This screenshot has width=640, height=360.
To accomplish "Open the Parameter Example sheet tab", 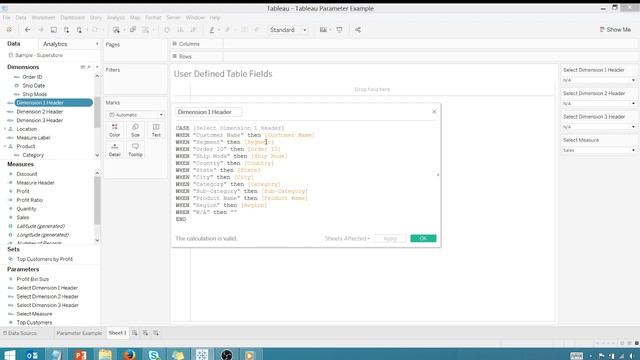I will click(x=79, y=333).
